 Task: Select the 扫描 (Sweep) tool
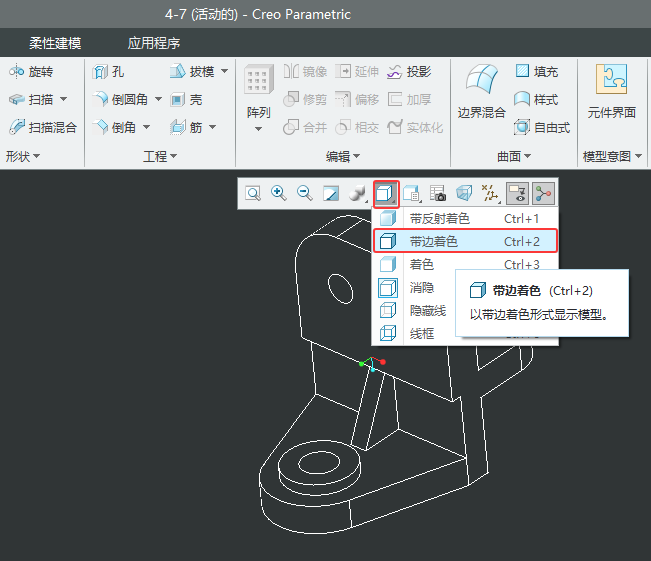click(31, 99)
